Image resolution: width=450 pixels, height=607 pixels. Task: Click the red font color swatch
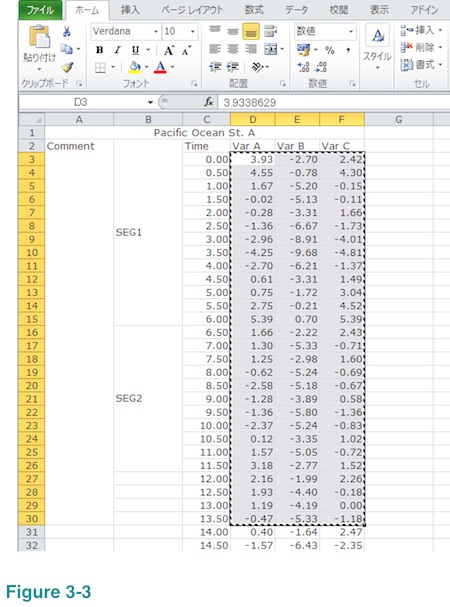160,67
